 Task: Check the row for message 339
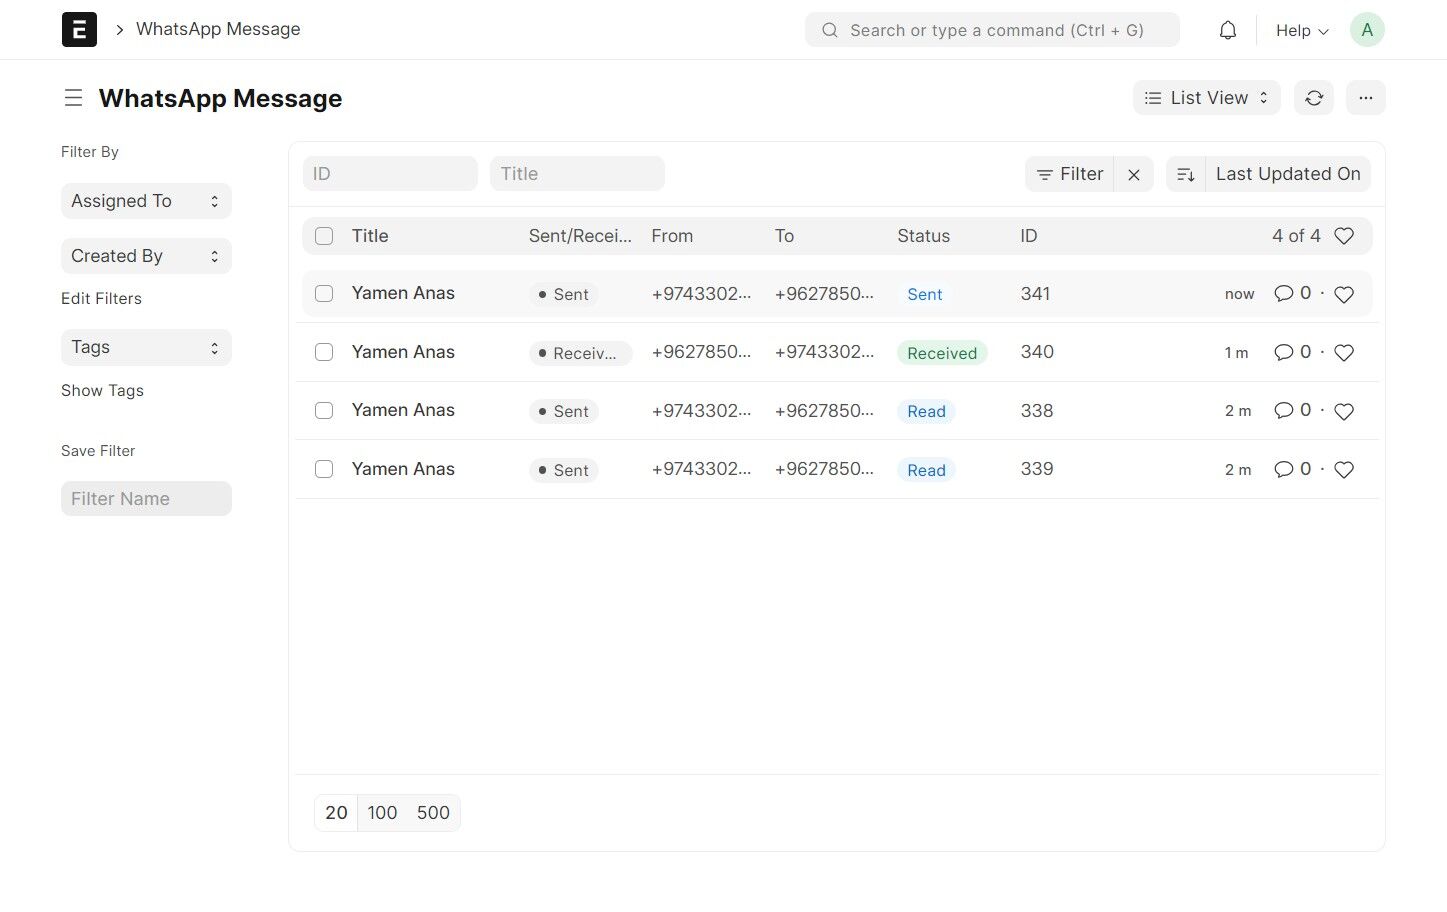point(324,470)
